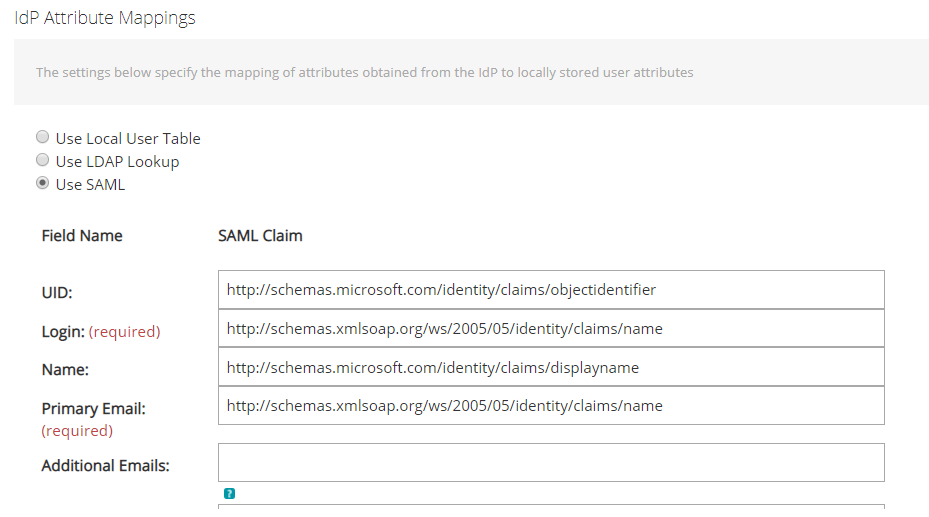Click the Additional Emails label

pyautogui.click(x=105, y=465)
